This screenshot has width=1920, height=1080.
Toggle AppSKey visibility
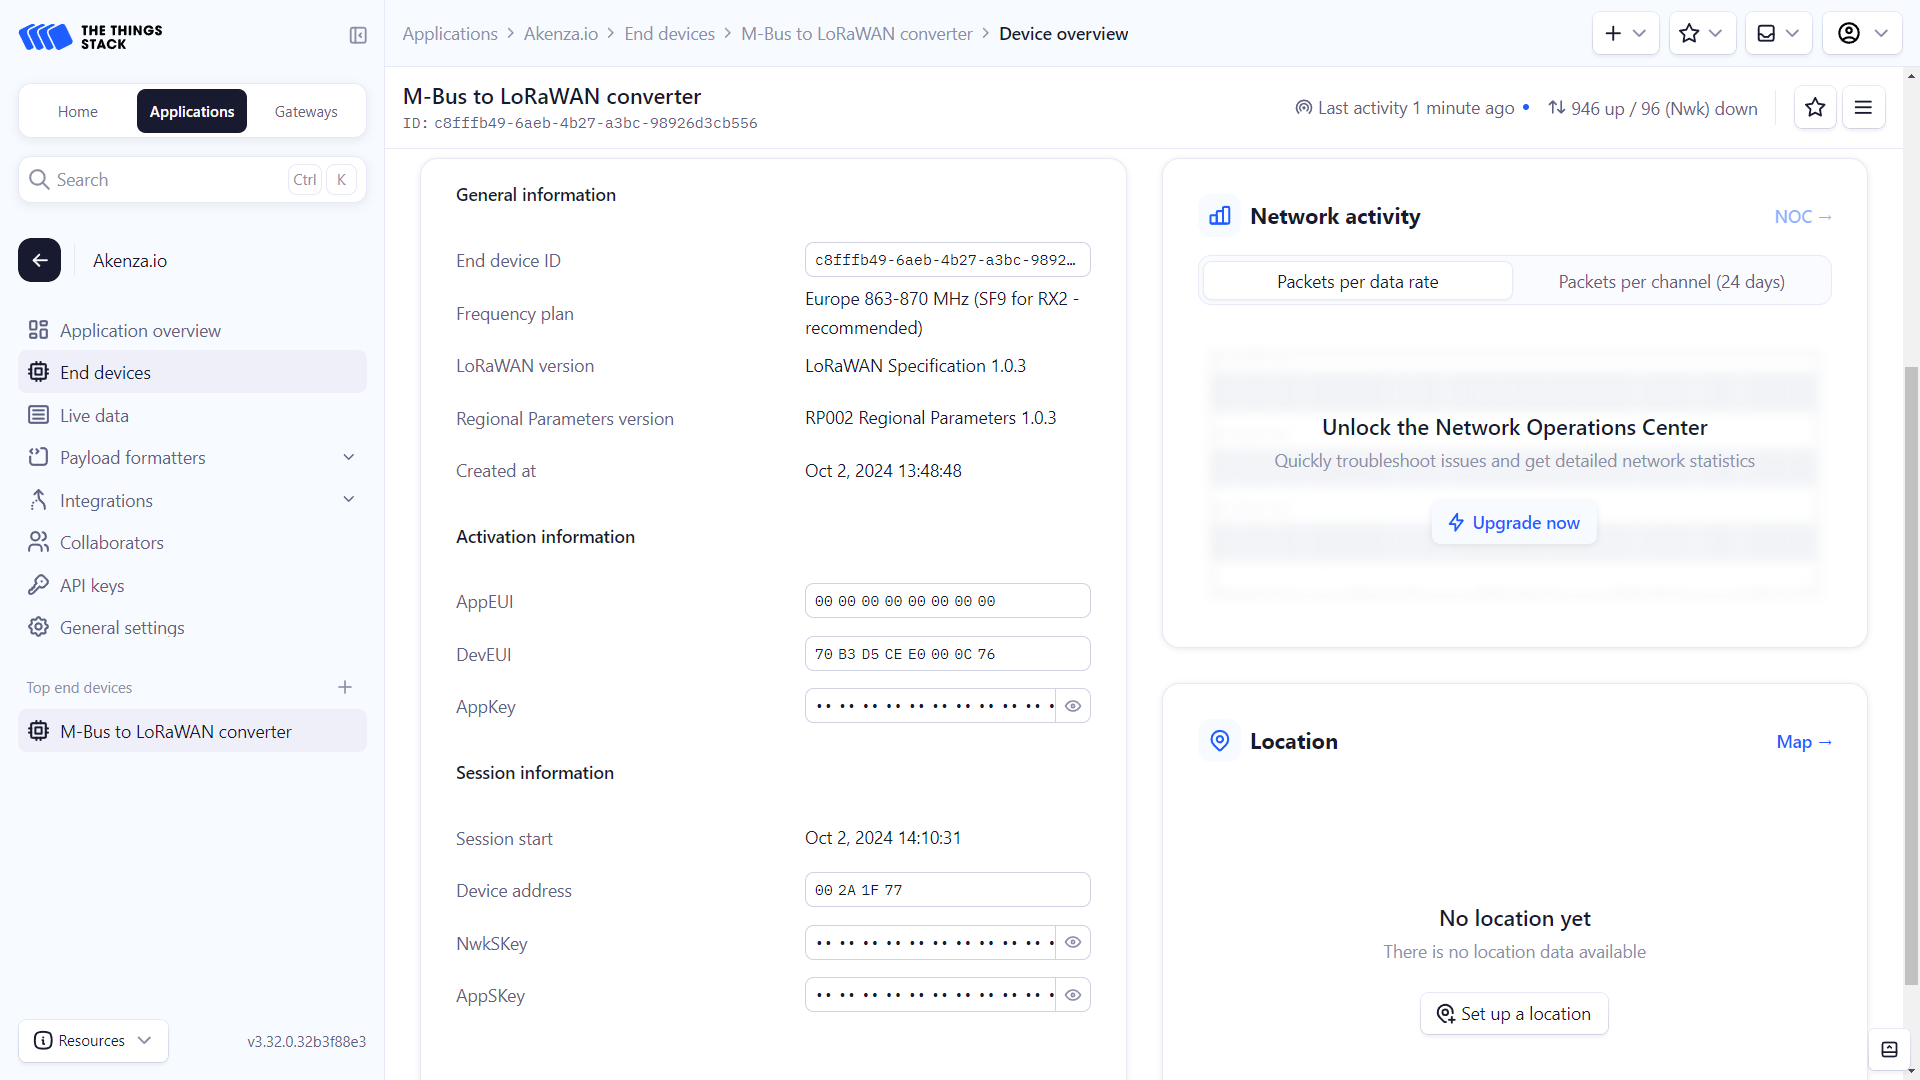(1073, 995)
